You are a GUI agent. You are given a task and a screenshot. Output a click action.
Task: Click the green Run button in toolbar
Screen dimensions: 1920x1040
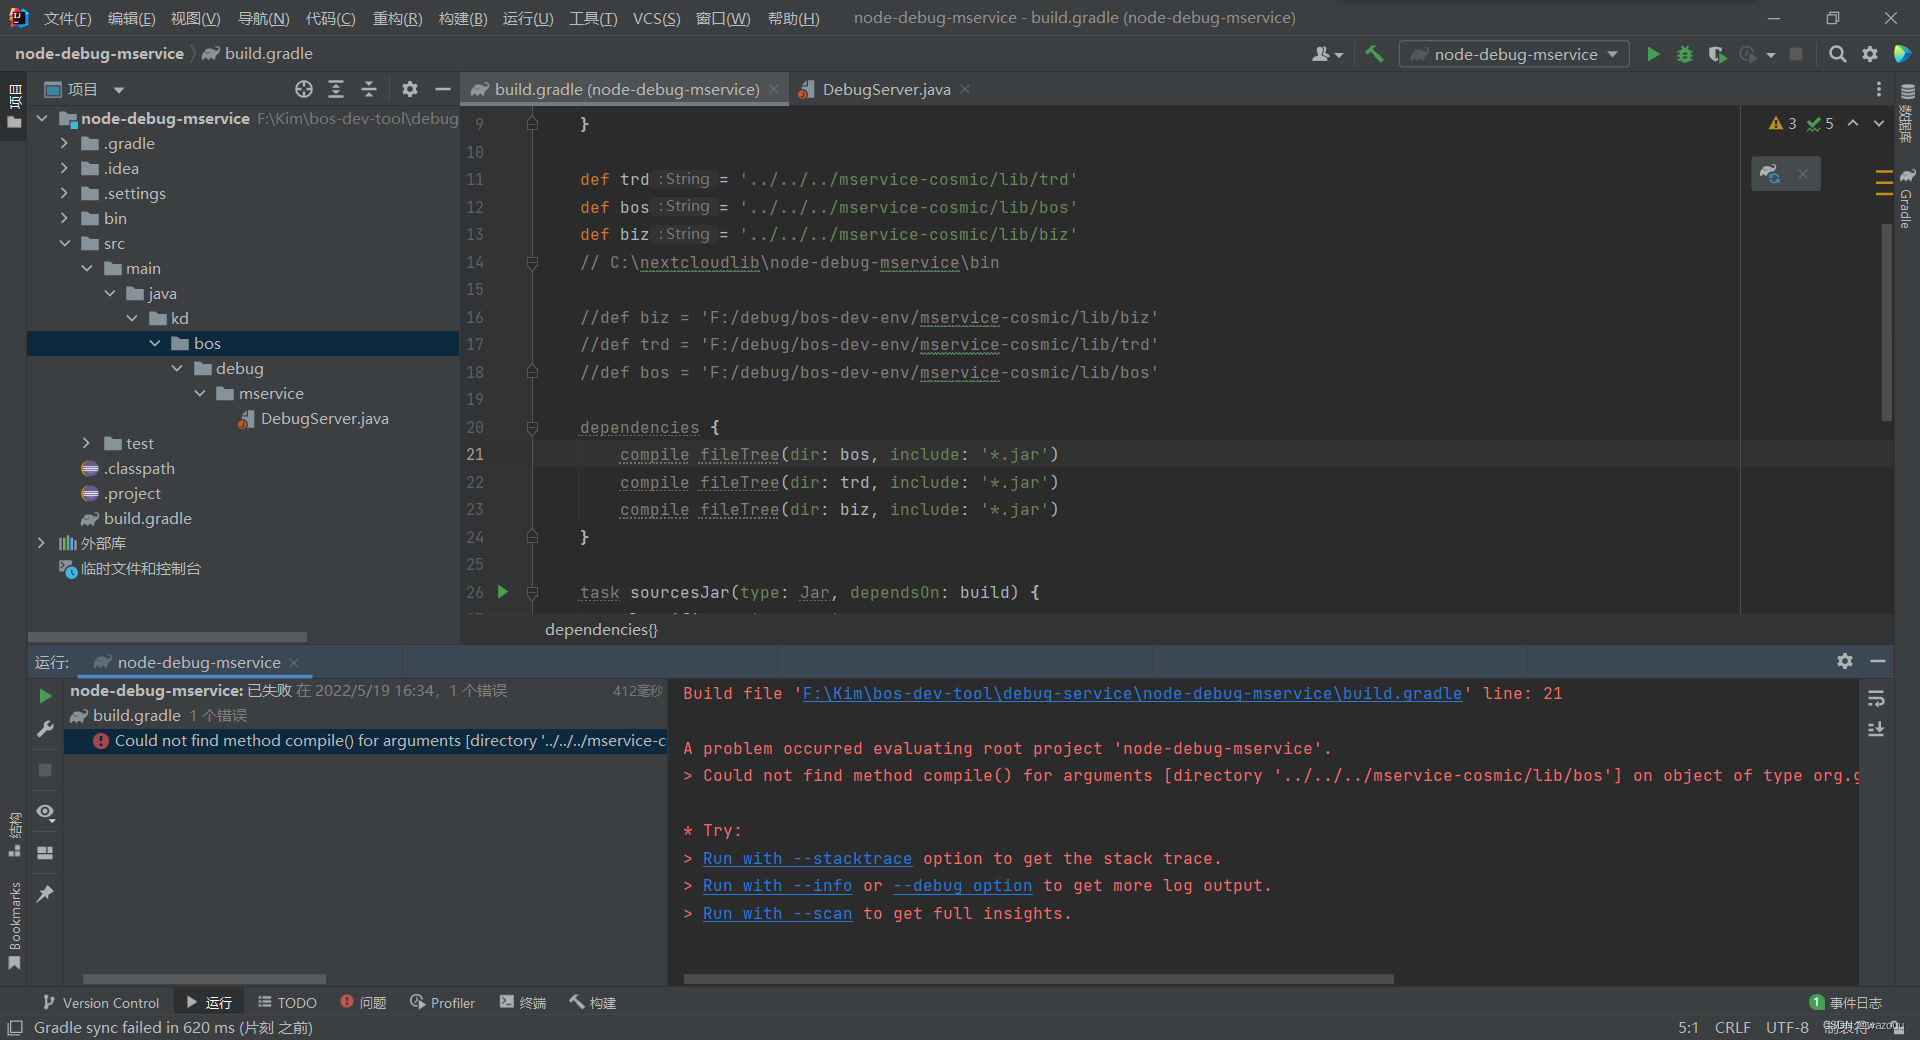tap(1653, 55)
